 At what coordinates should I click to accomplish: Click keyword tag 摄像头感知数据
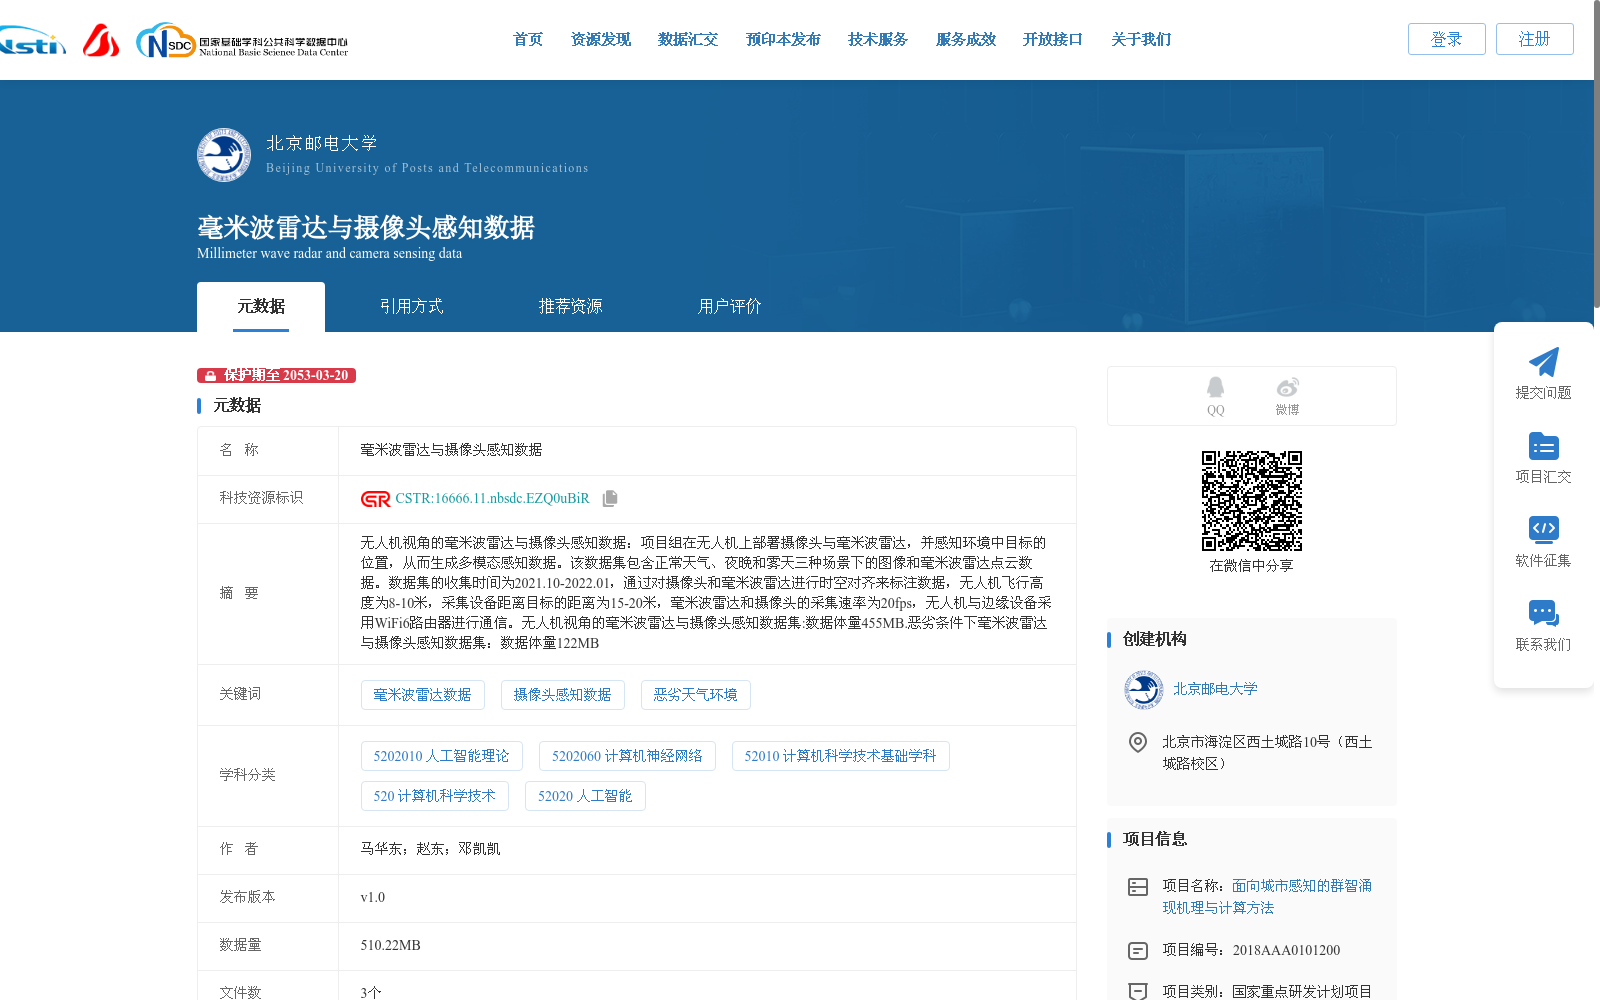coord(563,695)
